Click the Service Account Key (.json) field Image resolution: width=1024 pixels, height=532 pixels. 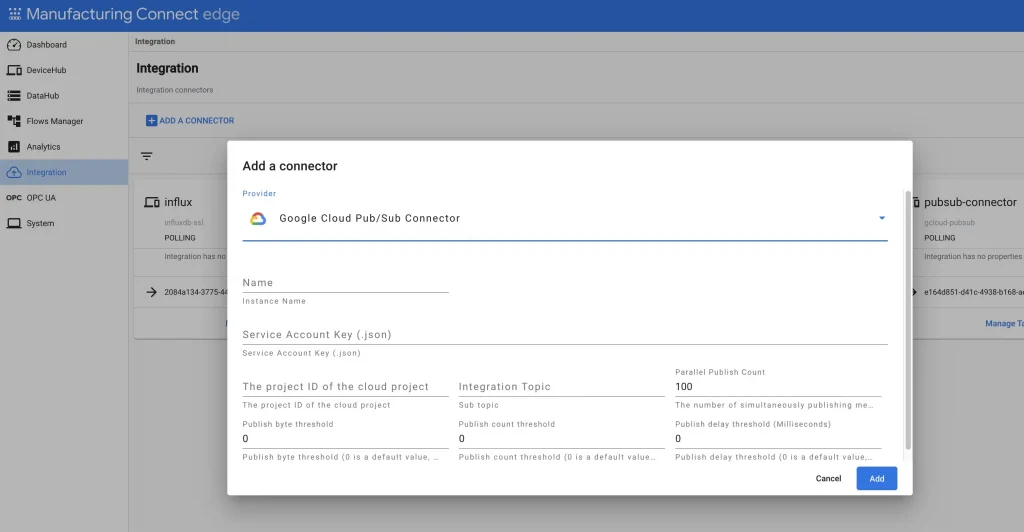click(x=565, y=335)
